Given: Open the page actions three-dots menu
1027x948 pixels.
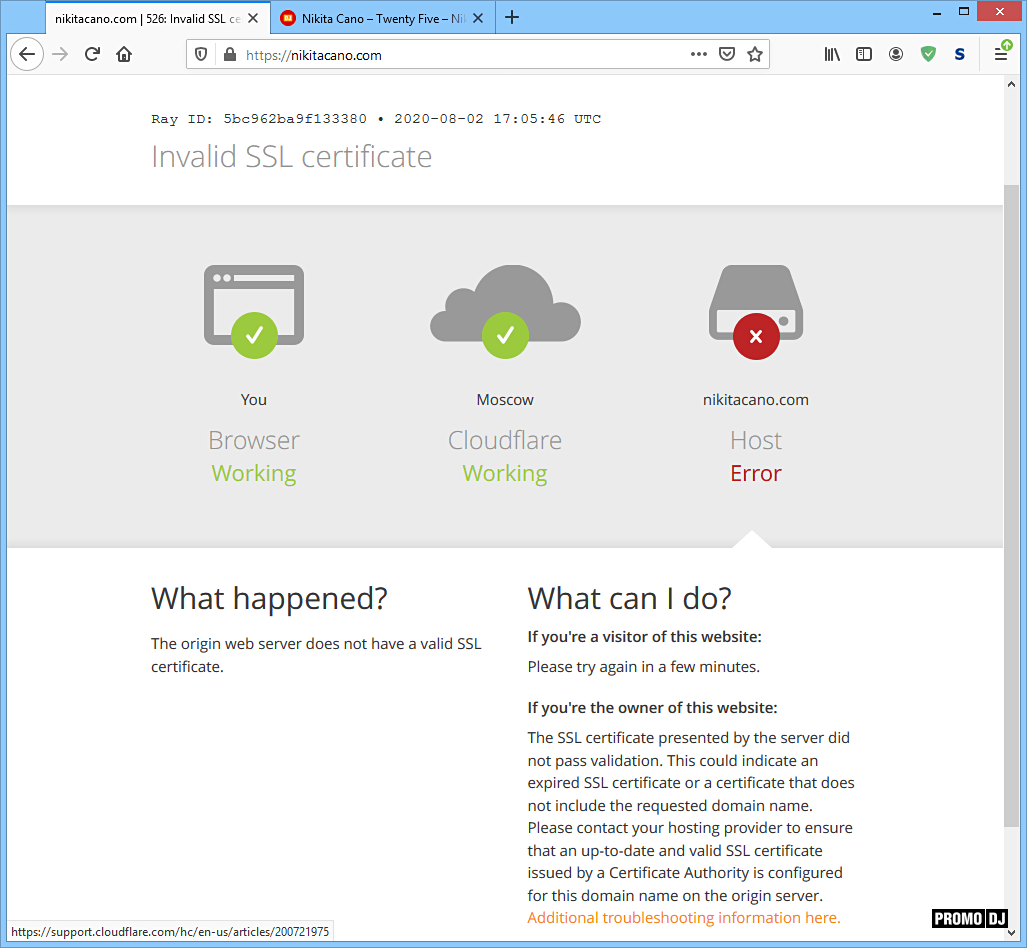Looking at the screenshot, I should (699, 55).
